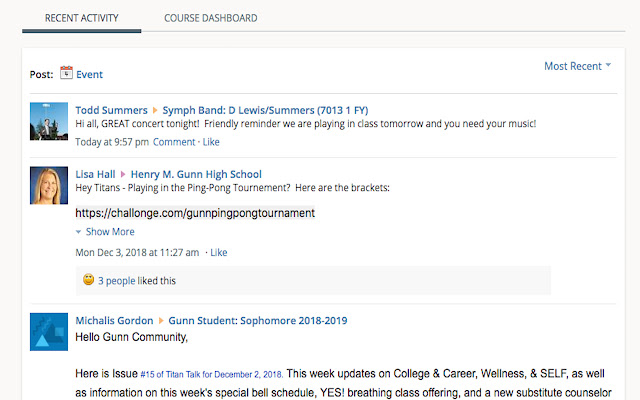The height and width of the screenshot is (400, 640).
Task: Comment on Todd Summers' post
Action: 174,142
